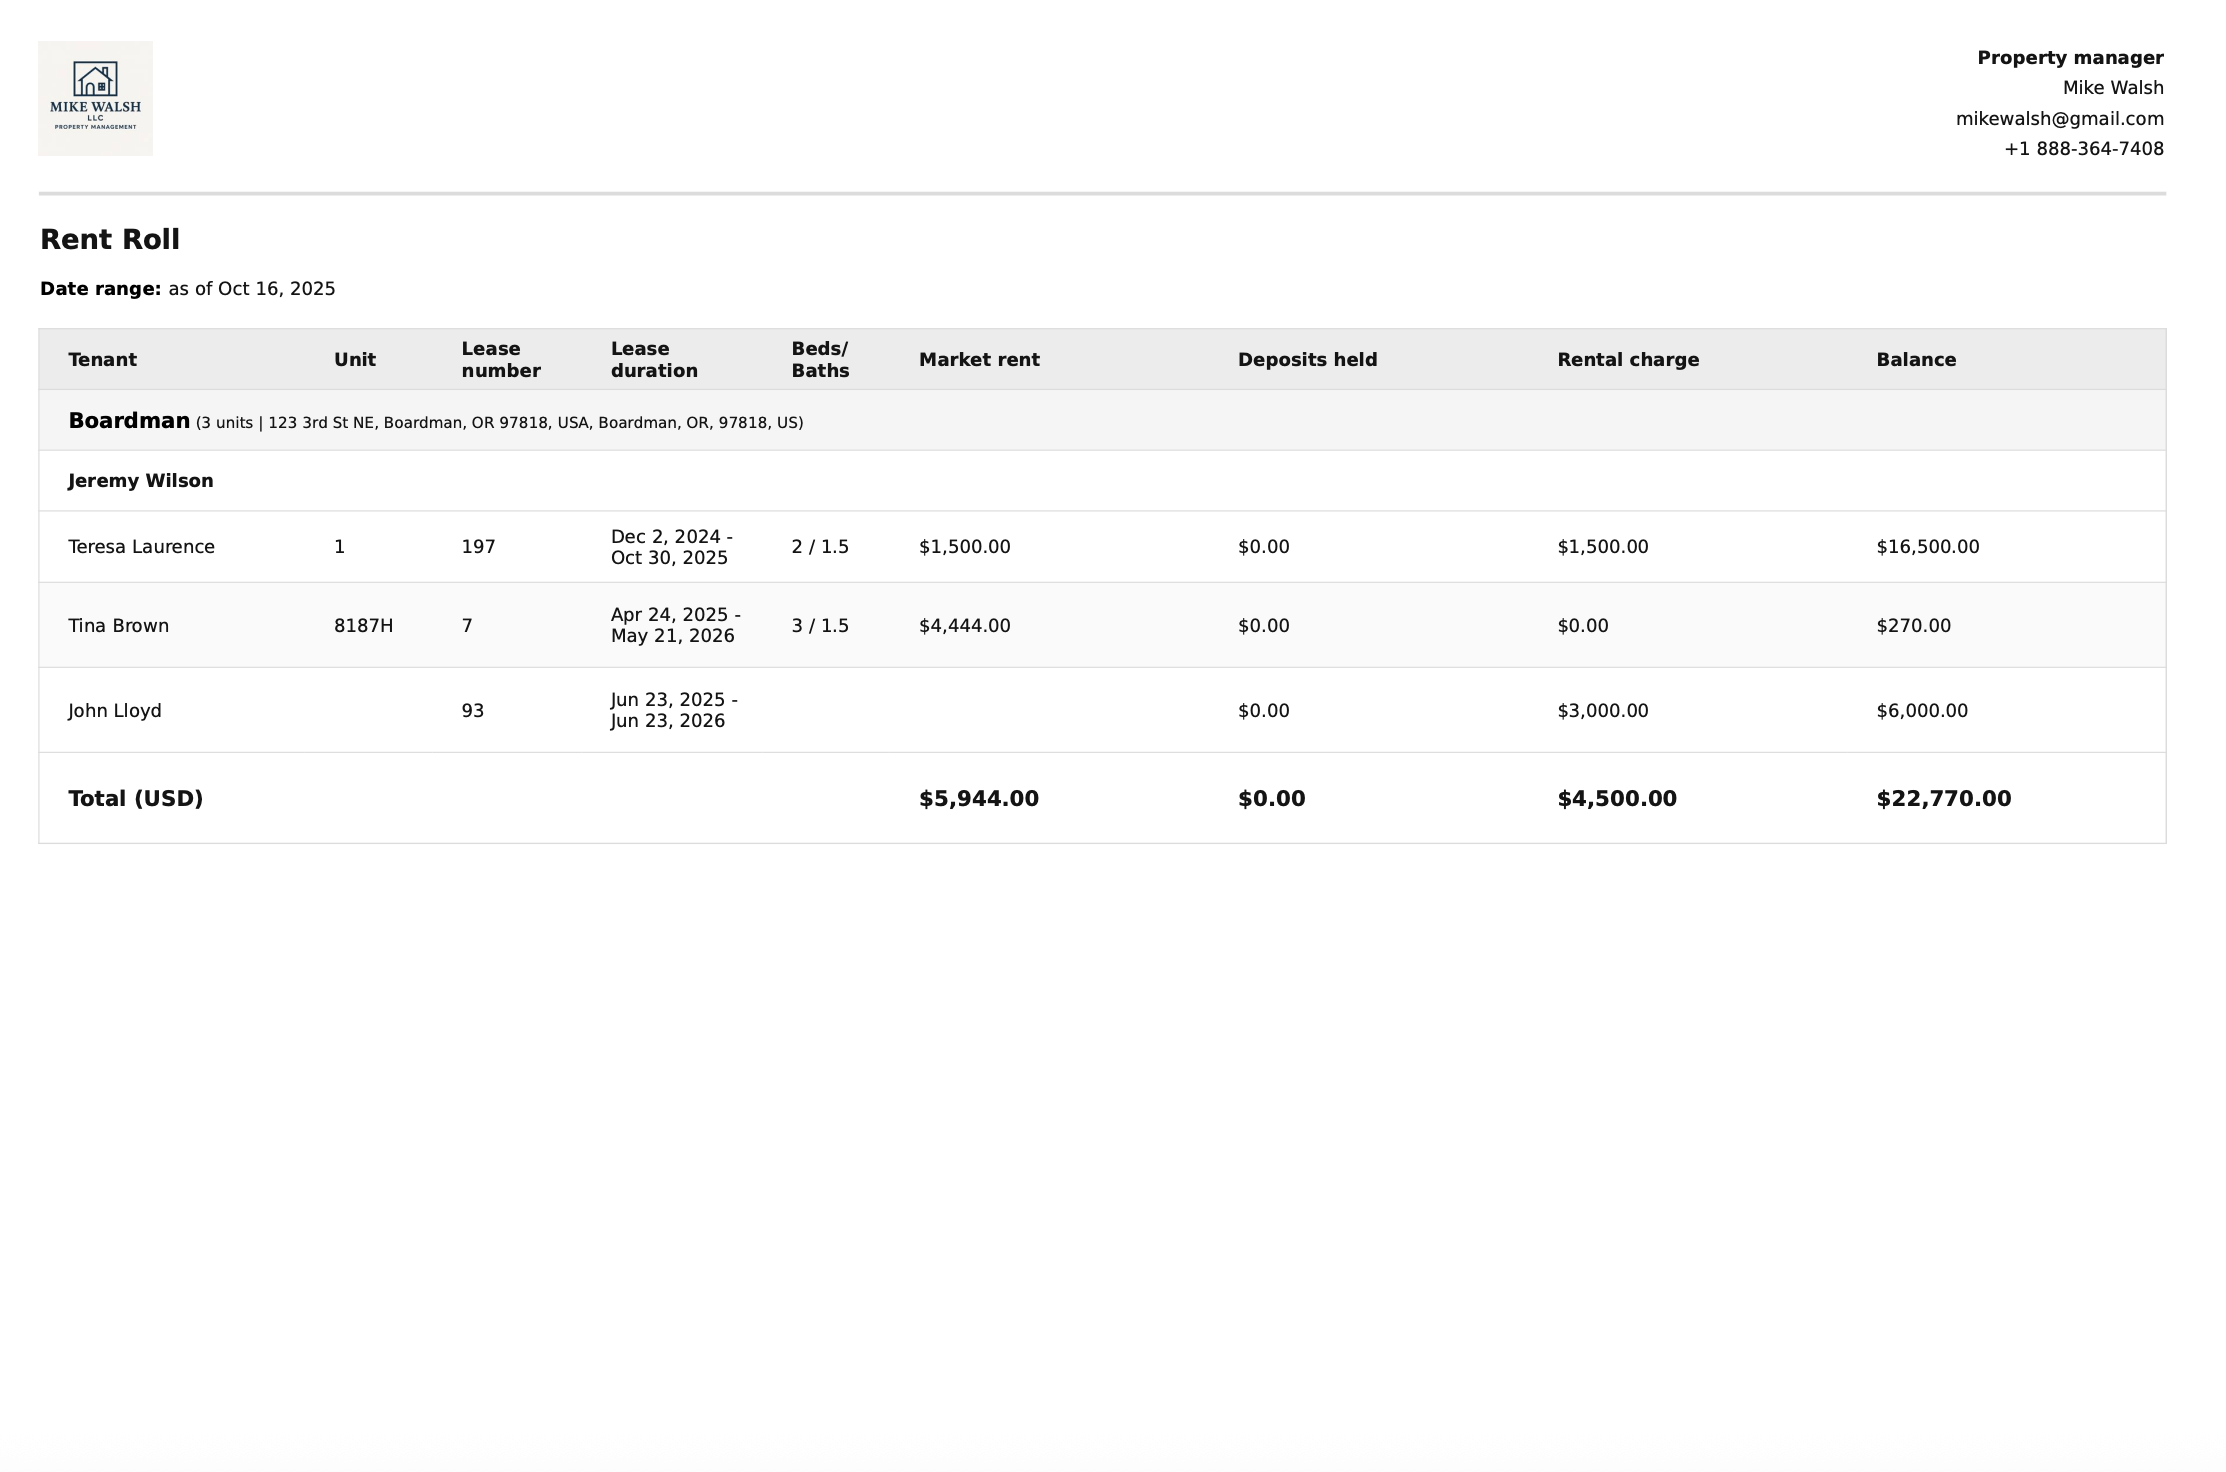The height and width of the screenshot is (1472, 2226).
Task: Click the Mike Walsh LLC logo
Action: 95,98
